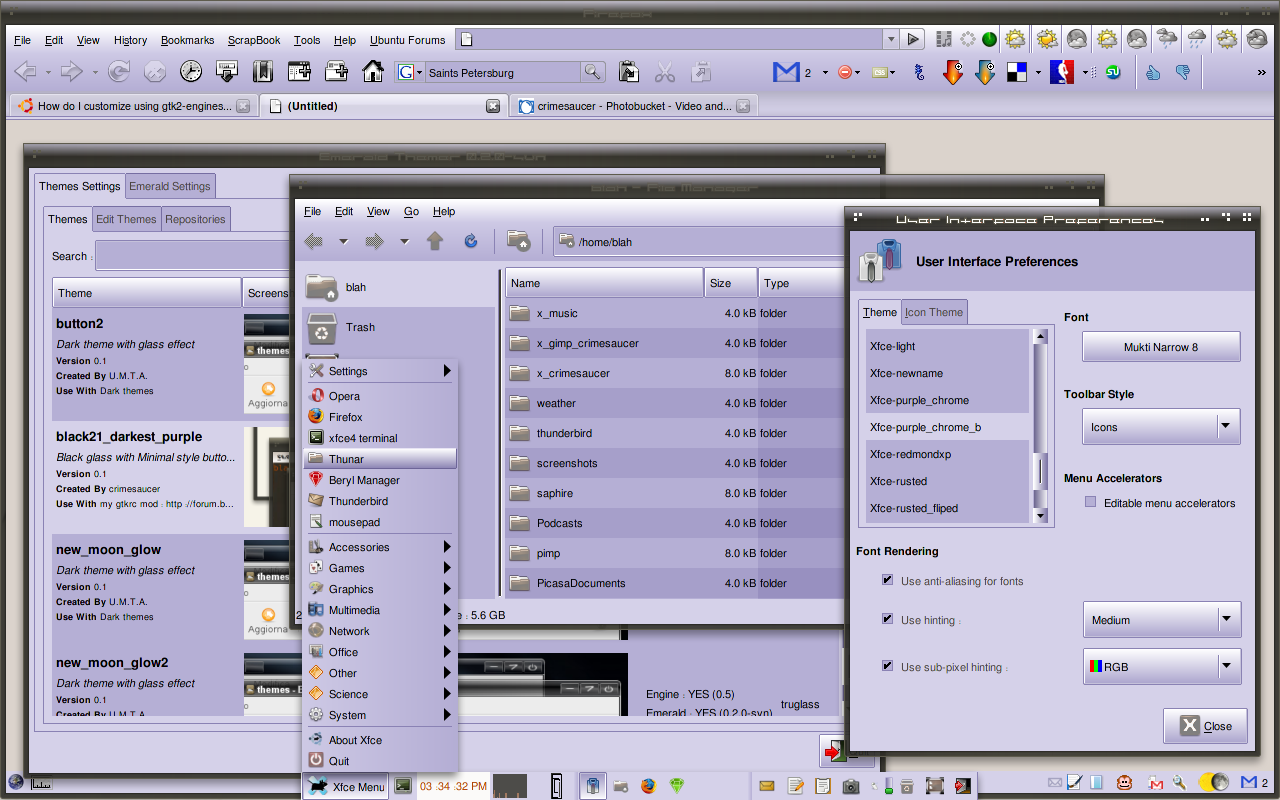Expand the Firefox address bar history dropdown
The height and width of the screenshot is (800, 1280).
(890, 40)
